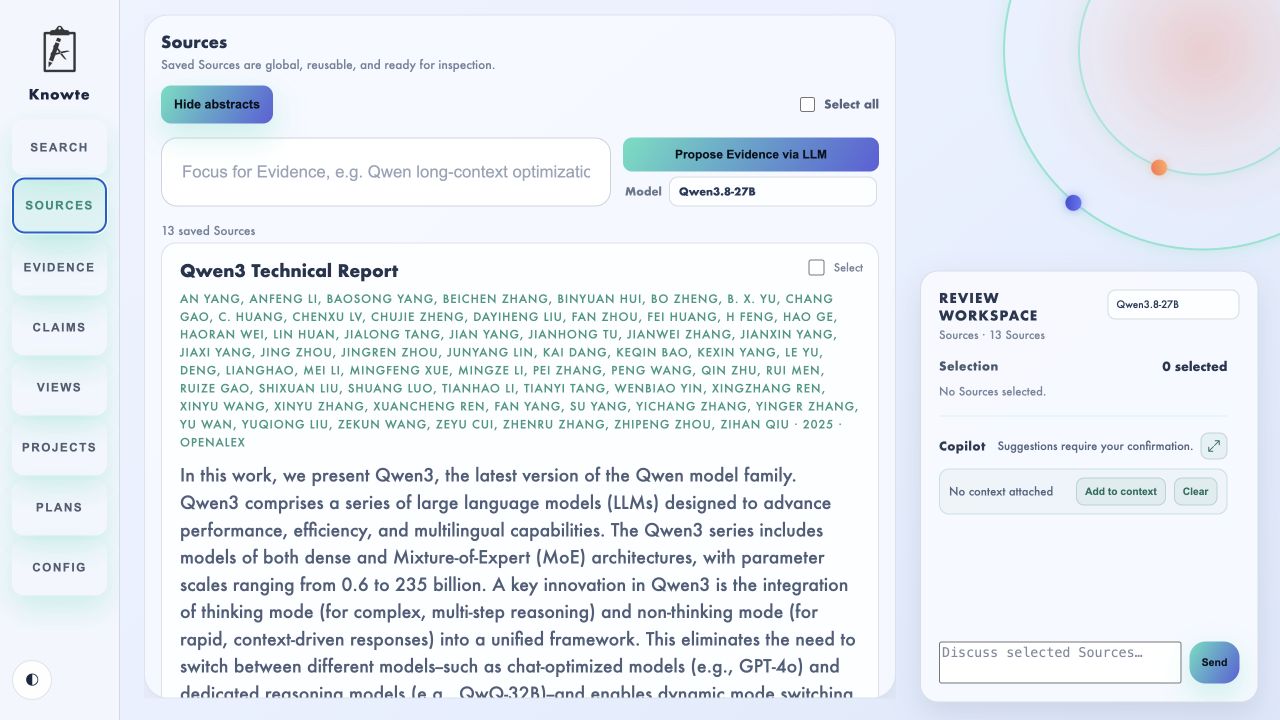
Task: Click the Knowte clipboard logo icon
Action: point(59,49)
